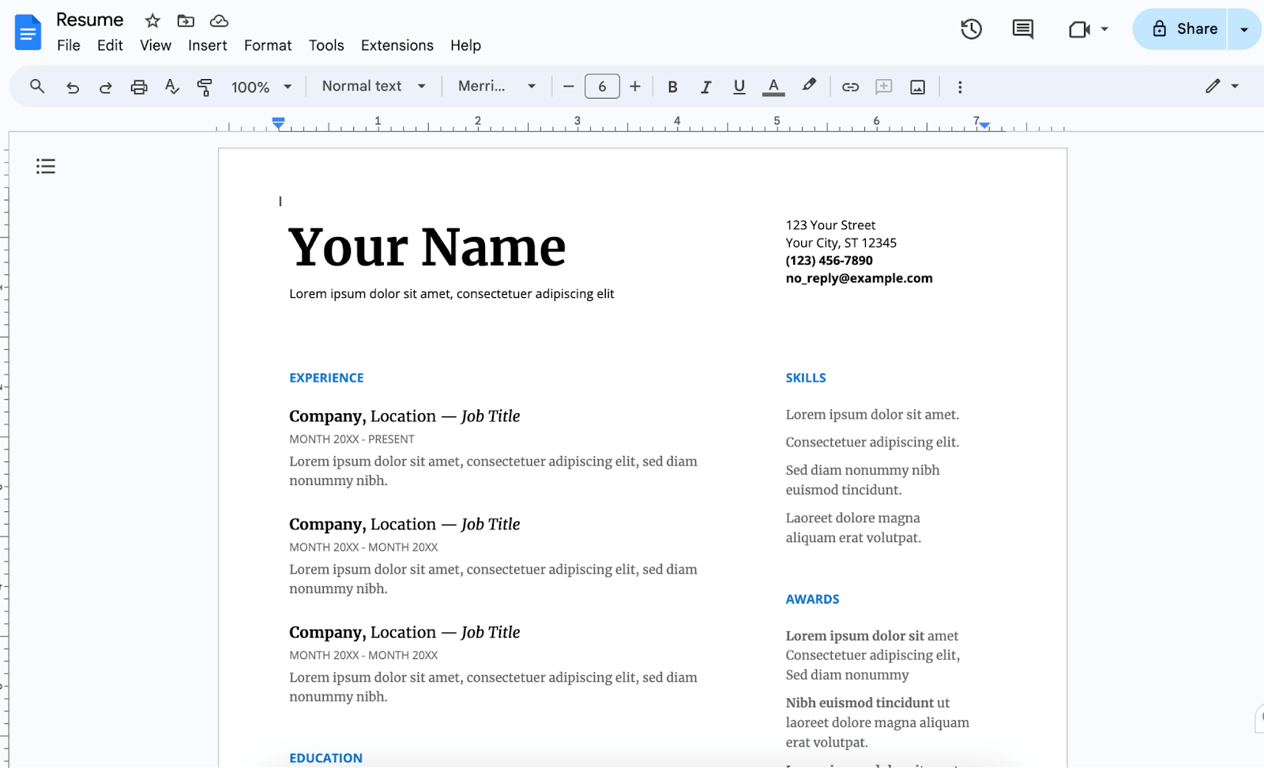Screen dimensions: 1264x768
Task: Insert a link
Action: 850,87
